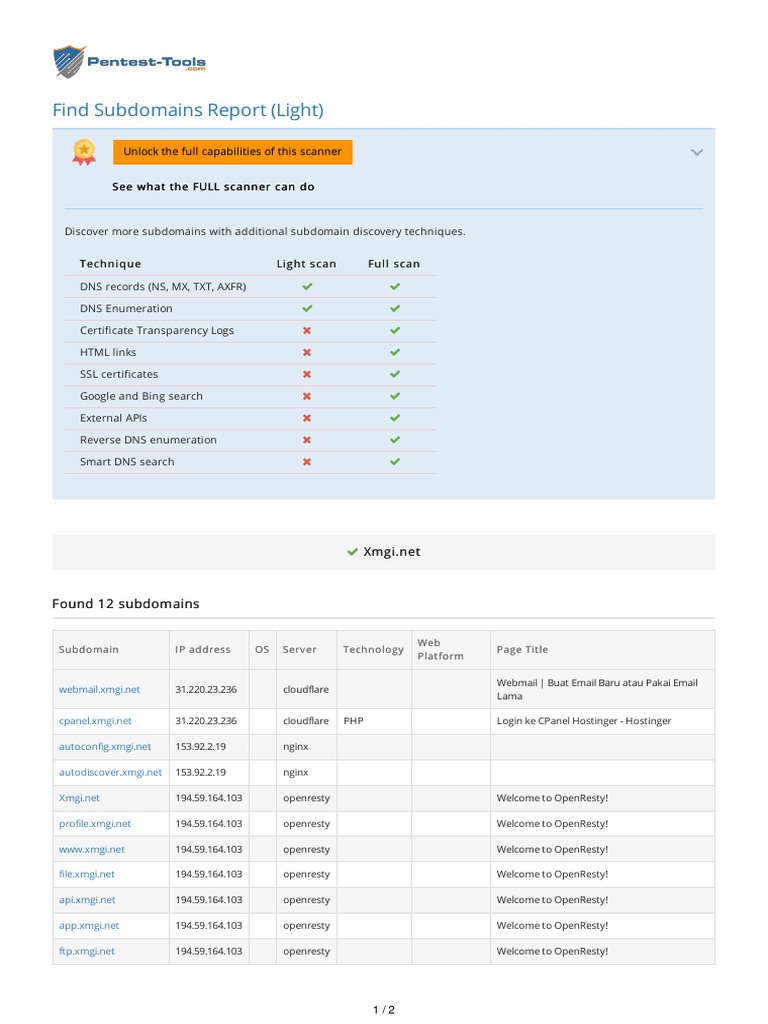Select See what the FULL scanner can do
This screenshot has width=768, height=1024.
point(213,187)
